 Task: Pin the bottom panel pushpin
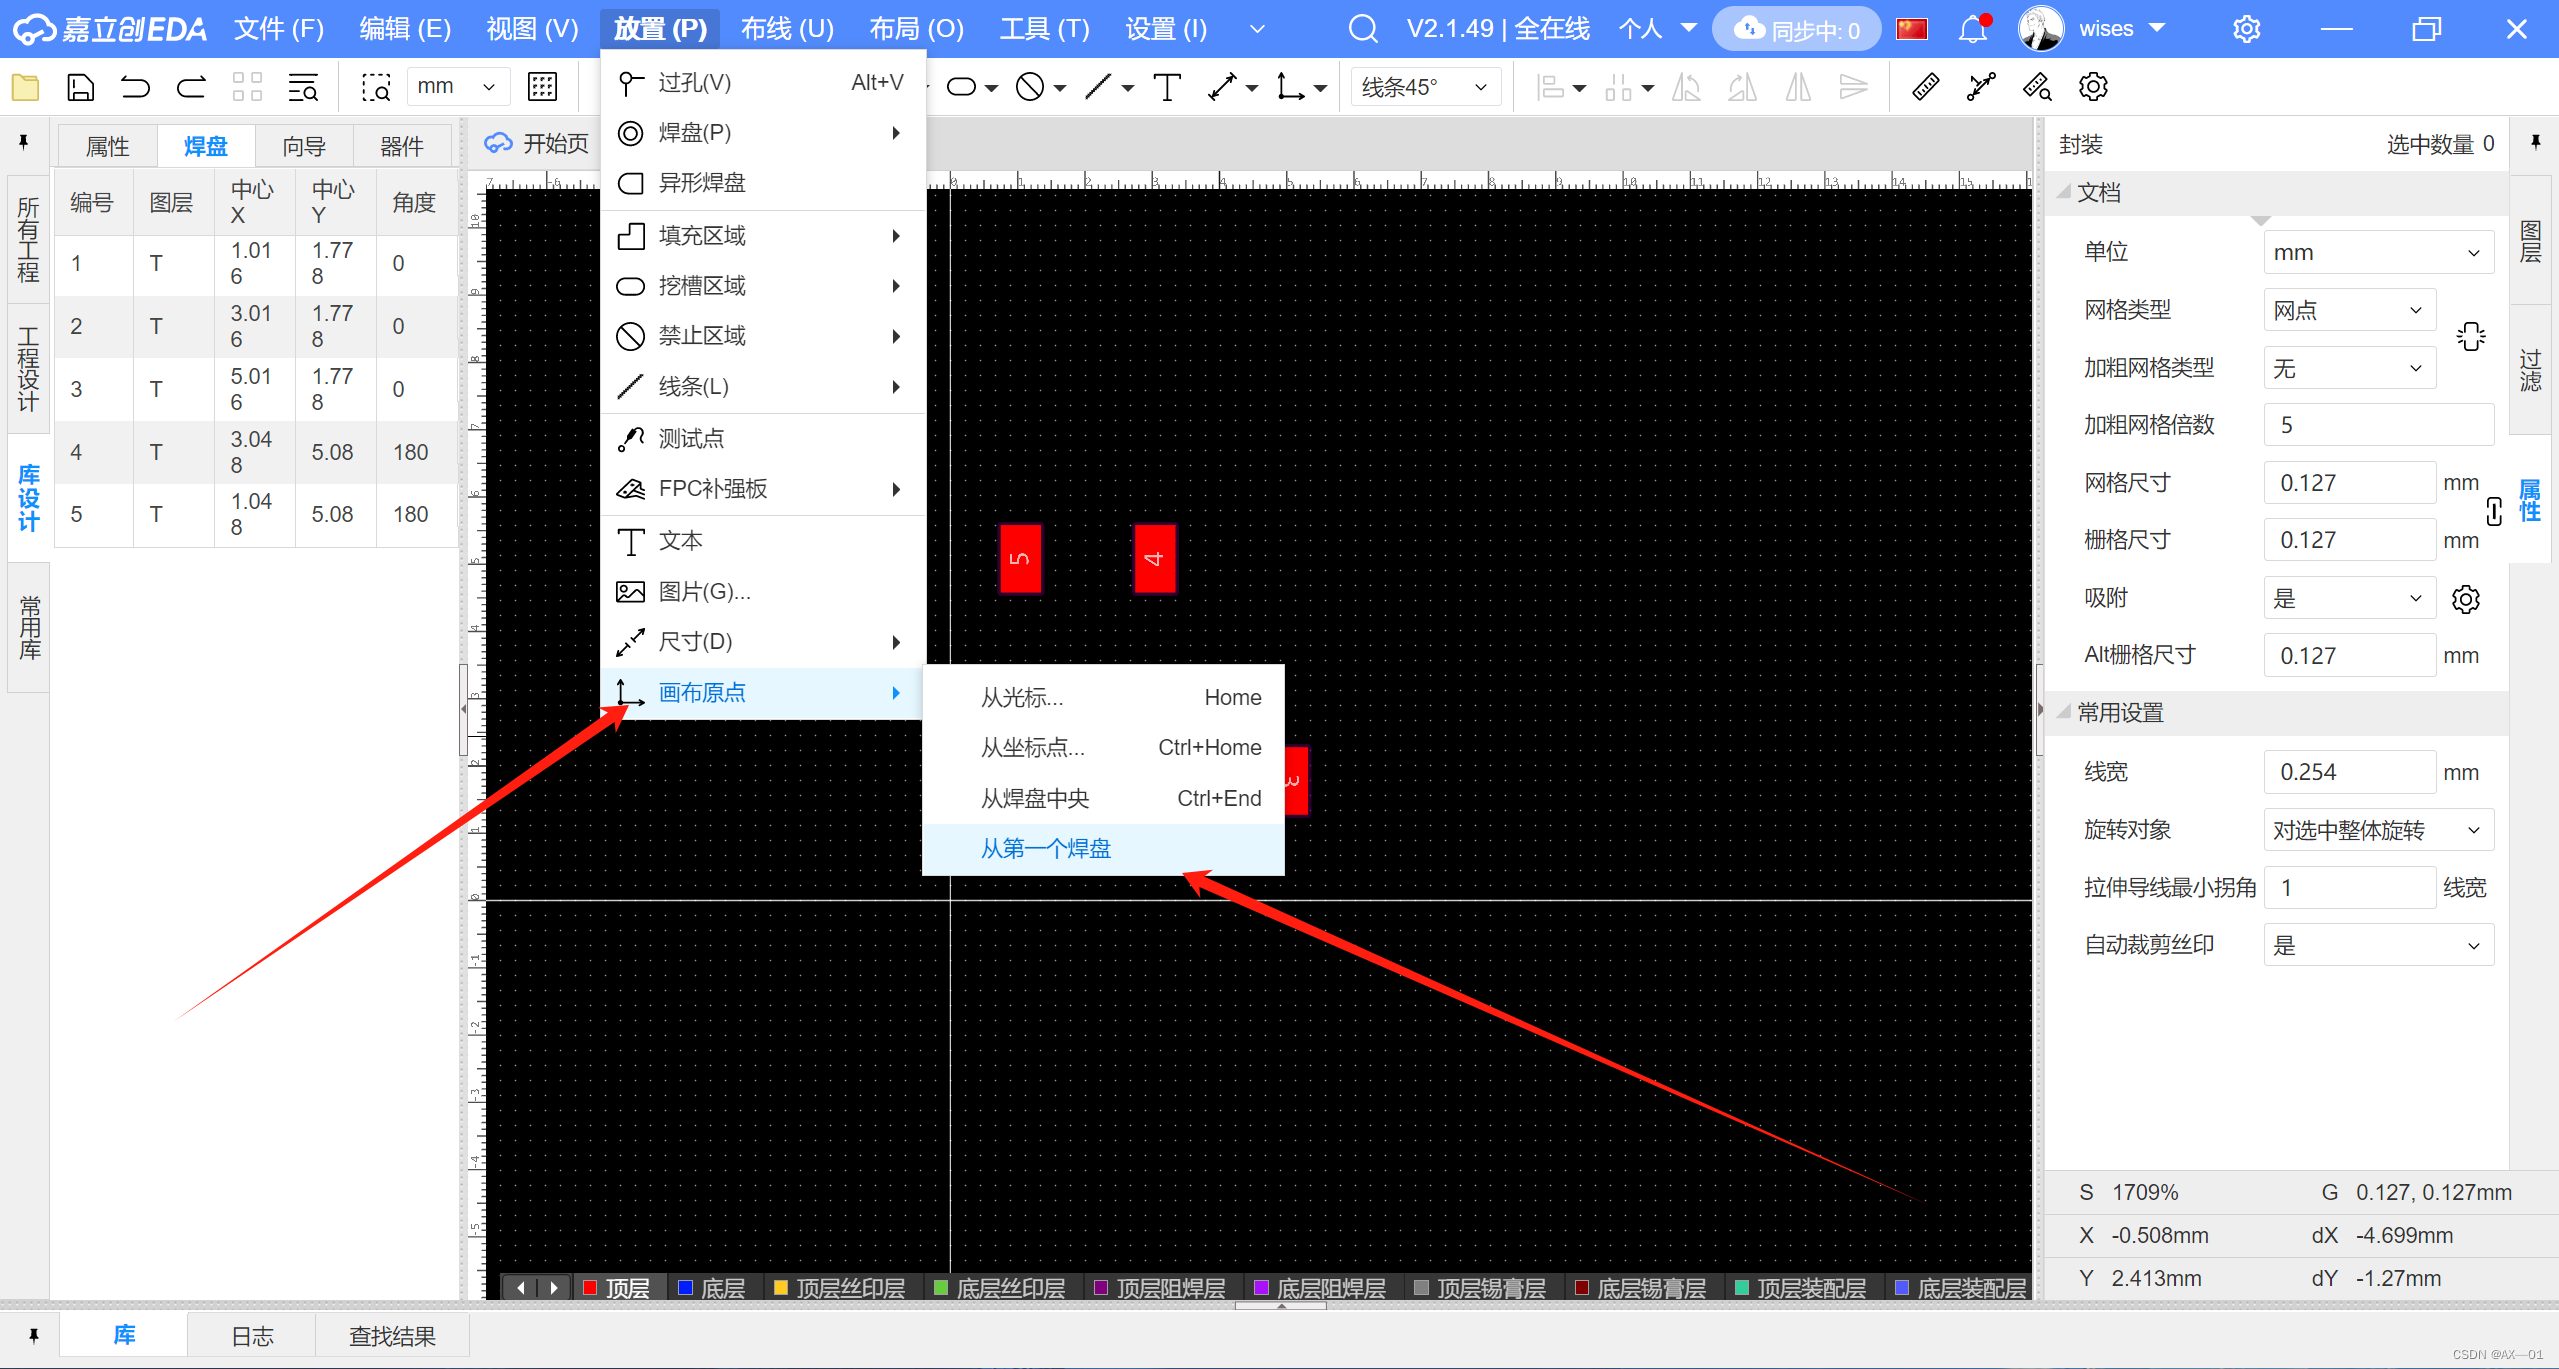[33, 1336]
